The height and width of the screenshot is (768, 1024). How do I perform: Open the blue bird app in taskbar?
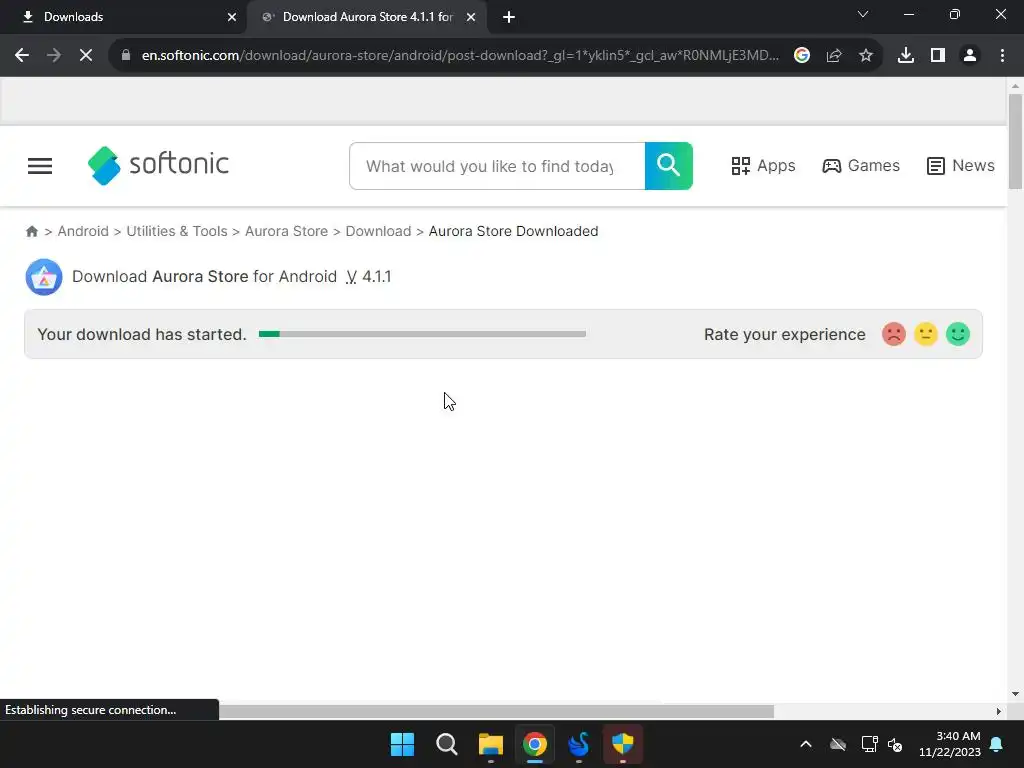point(579,744)
